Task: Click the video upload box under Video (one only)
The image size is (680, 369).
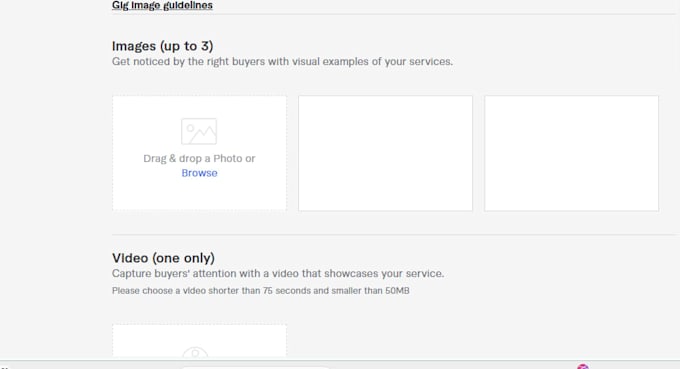Action: 199,341
